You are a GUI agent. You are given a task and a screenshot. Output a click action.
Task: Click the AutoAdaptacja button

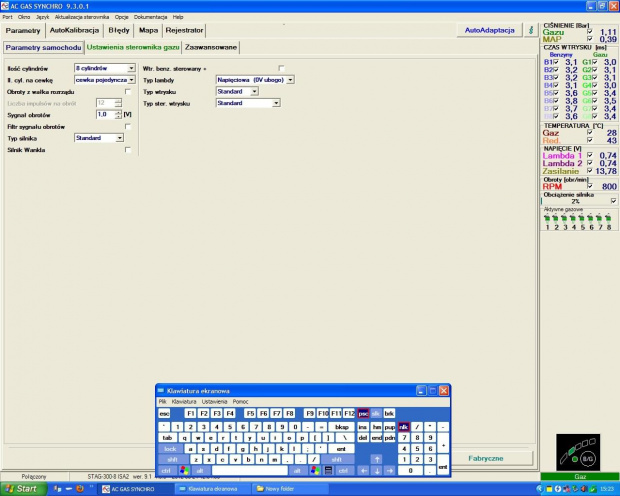pos(489,31)
